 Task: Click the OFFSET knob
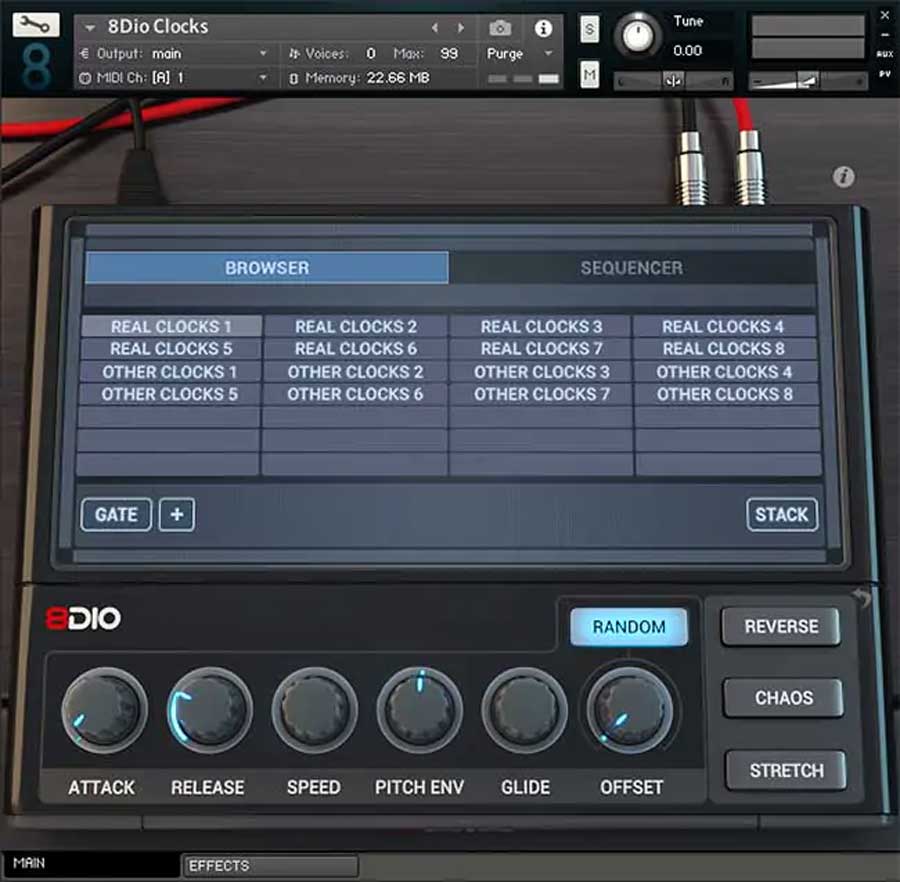tap(630, 710)
